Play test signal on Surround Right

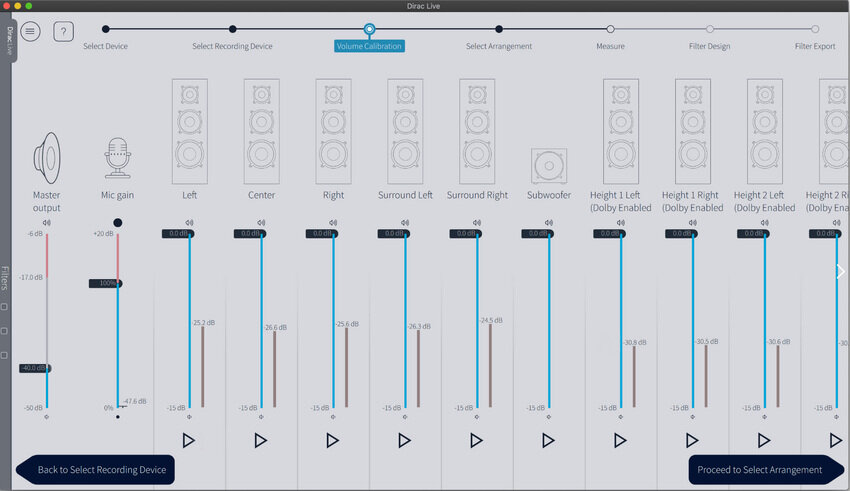tap(476, 440)
